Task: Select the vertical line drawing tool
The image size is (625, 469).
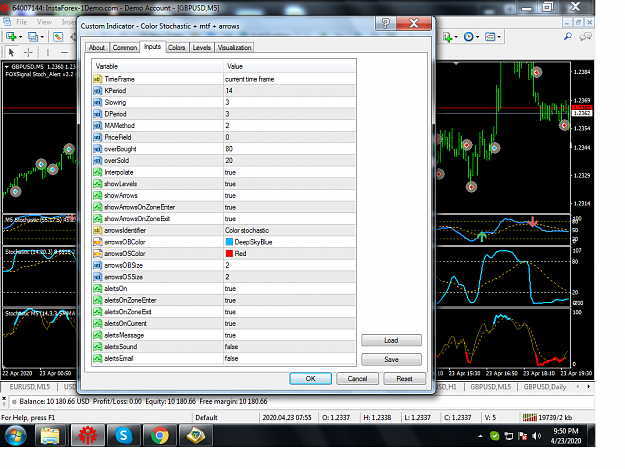Action: coord(47,52)
